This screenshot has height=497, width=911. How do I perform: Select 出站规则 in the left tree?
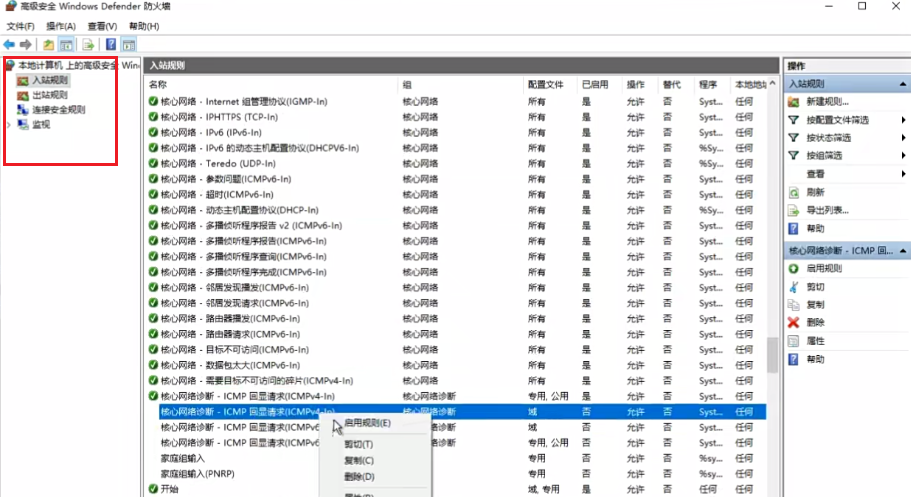pos(50,95)
